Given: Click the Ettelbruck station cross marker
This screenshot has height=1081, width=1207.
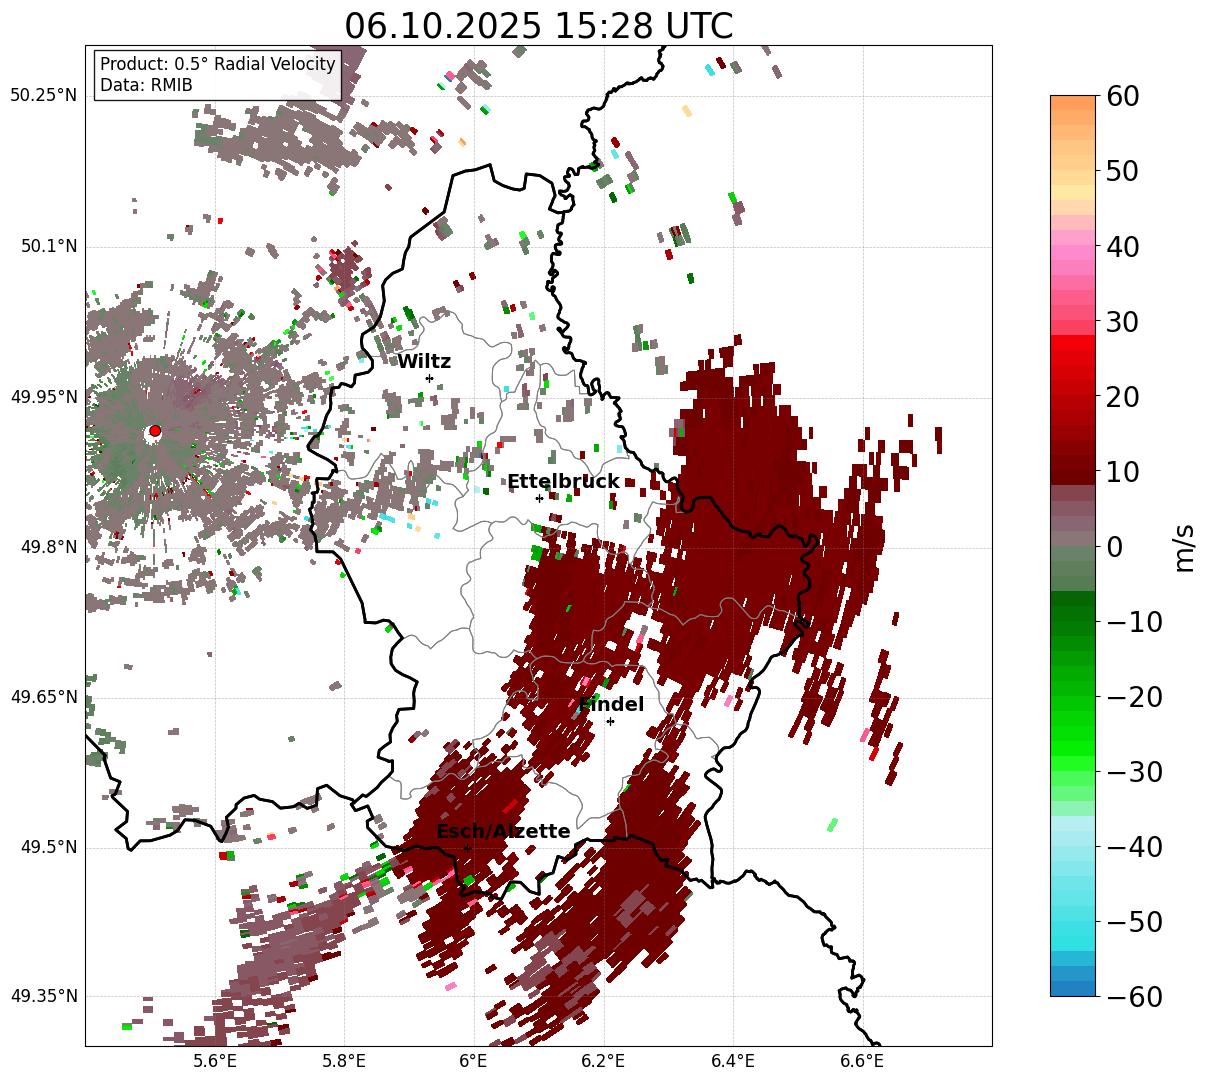Looking at the screenshot, I should pyautogui.click(x=539, y=498).
